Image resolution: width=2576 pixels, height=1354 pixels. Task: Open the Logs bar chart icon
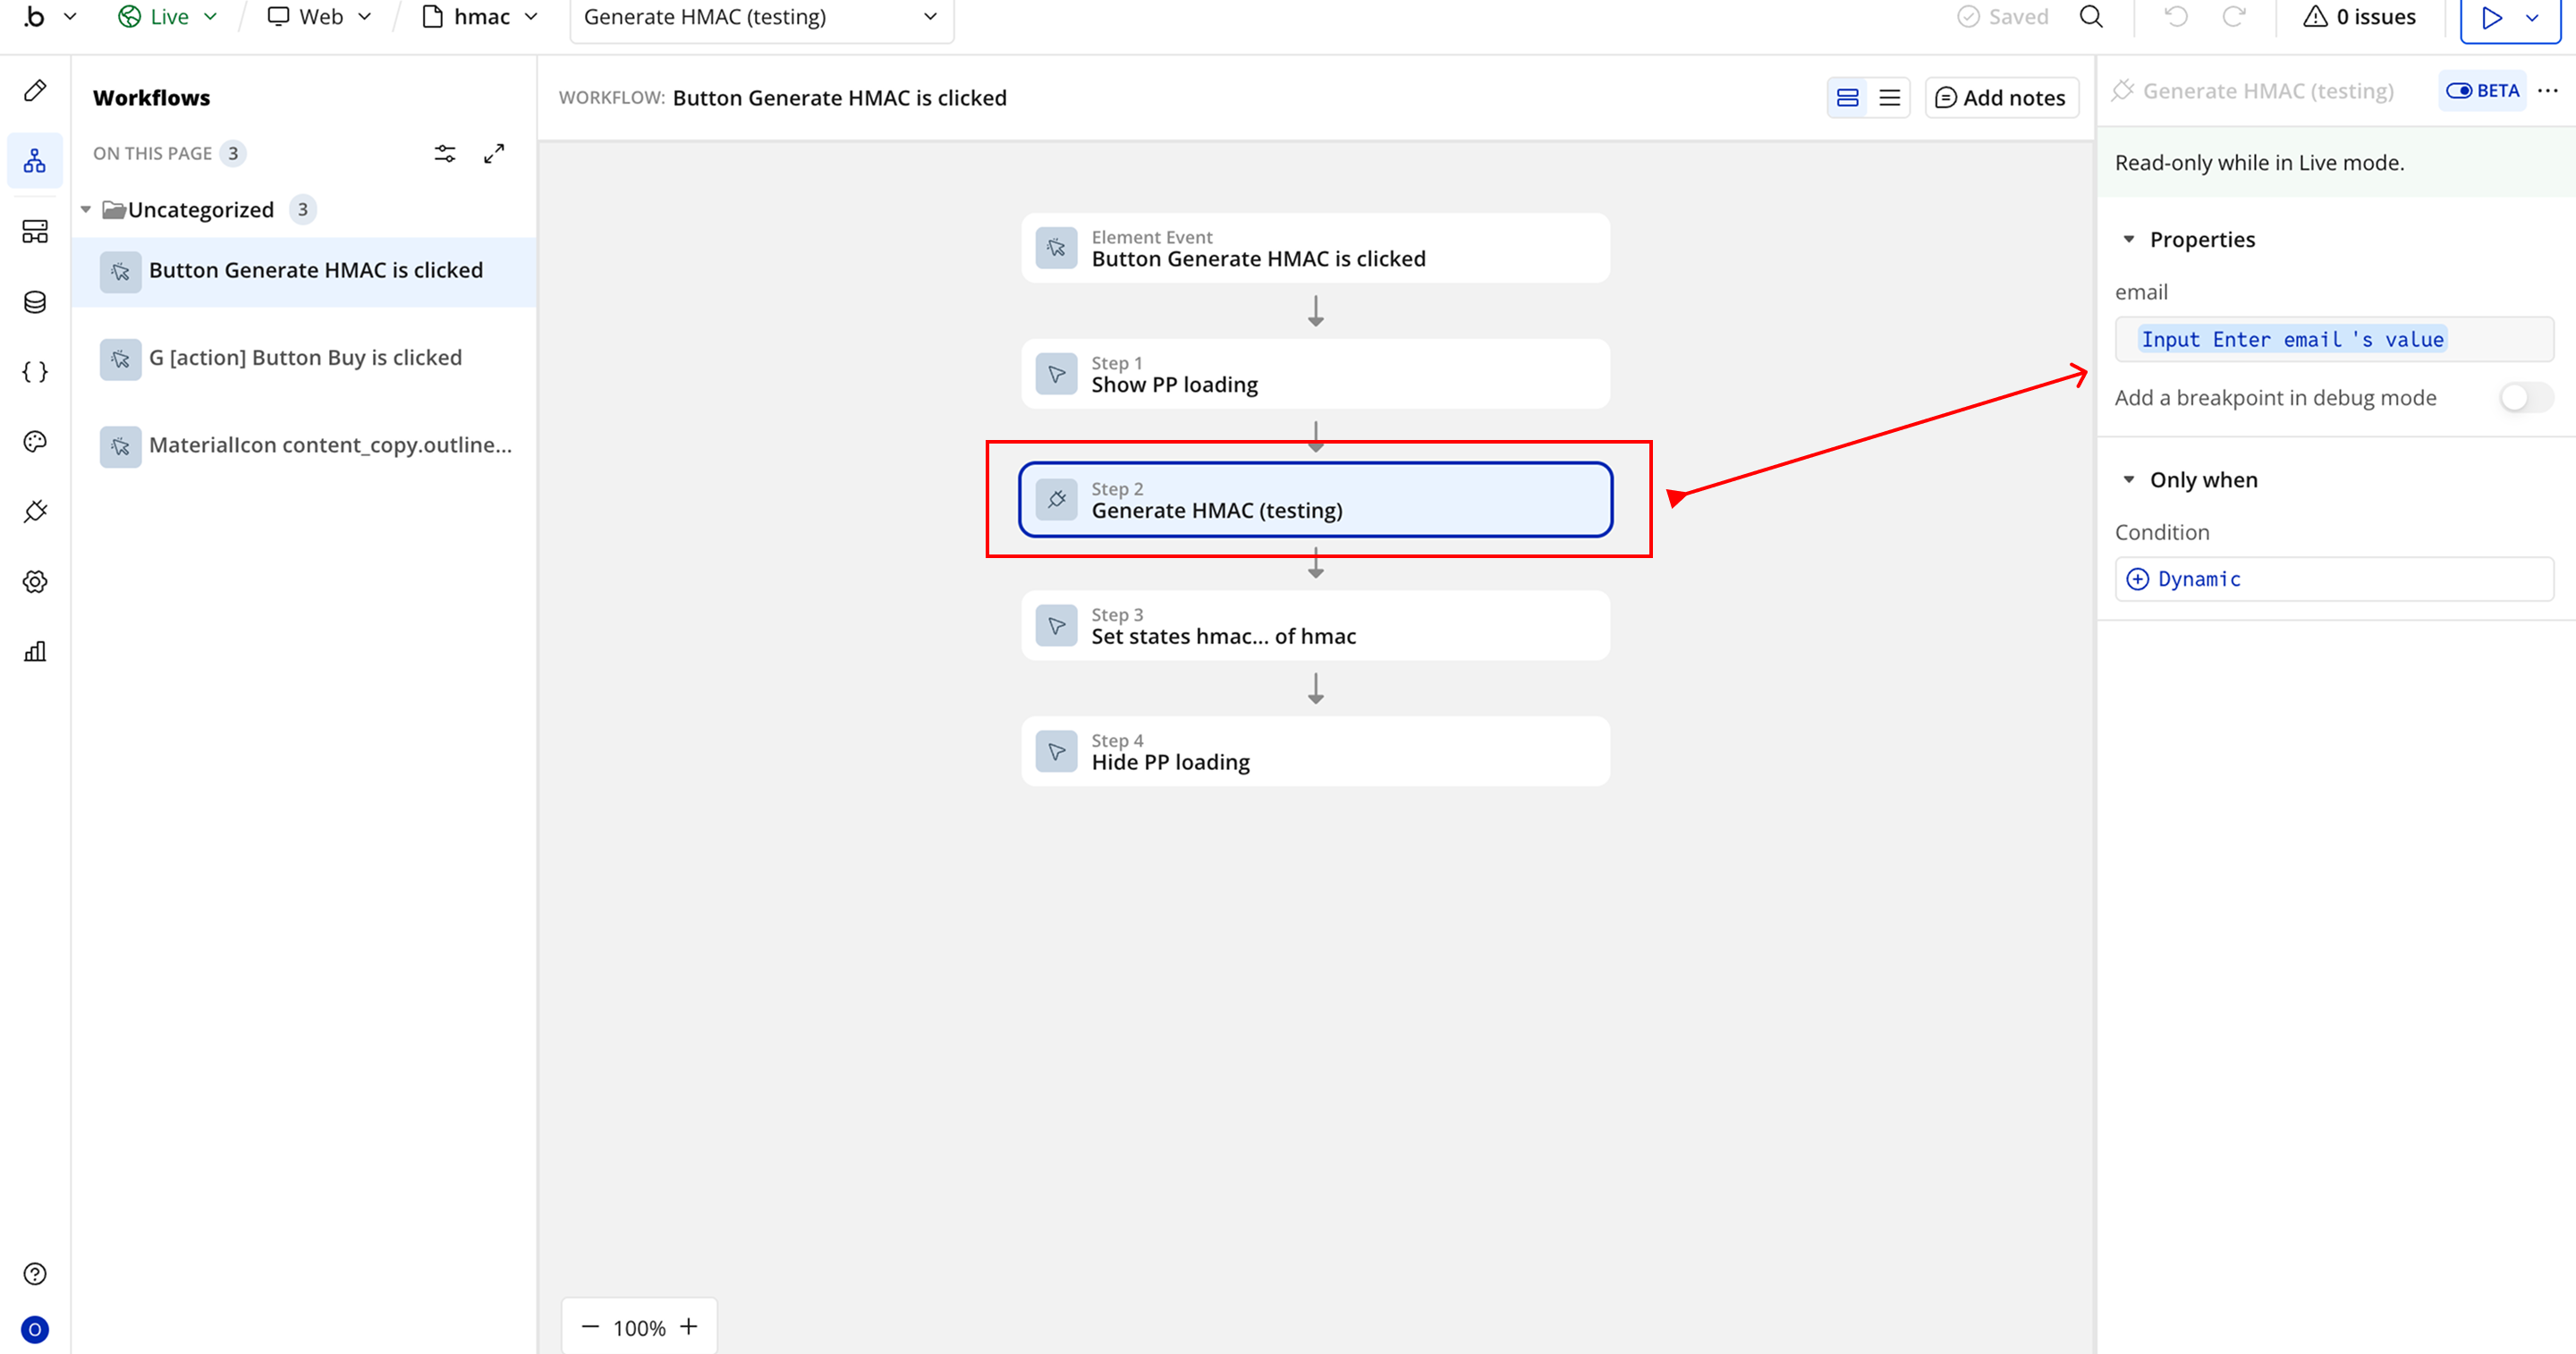point(35,652)
